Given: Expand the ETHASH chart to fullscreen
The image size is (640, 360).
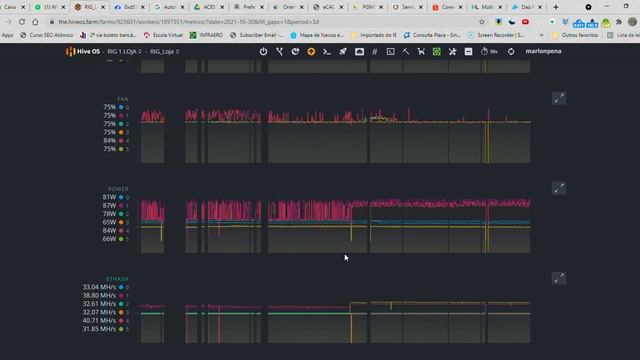Looking at the screenshot, I should (559, 278).
